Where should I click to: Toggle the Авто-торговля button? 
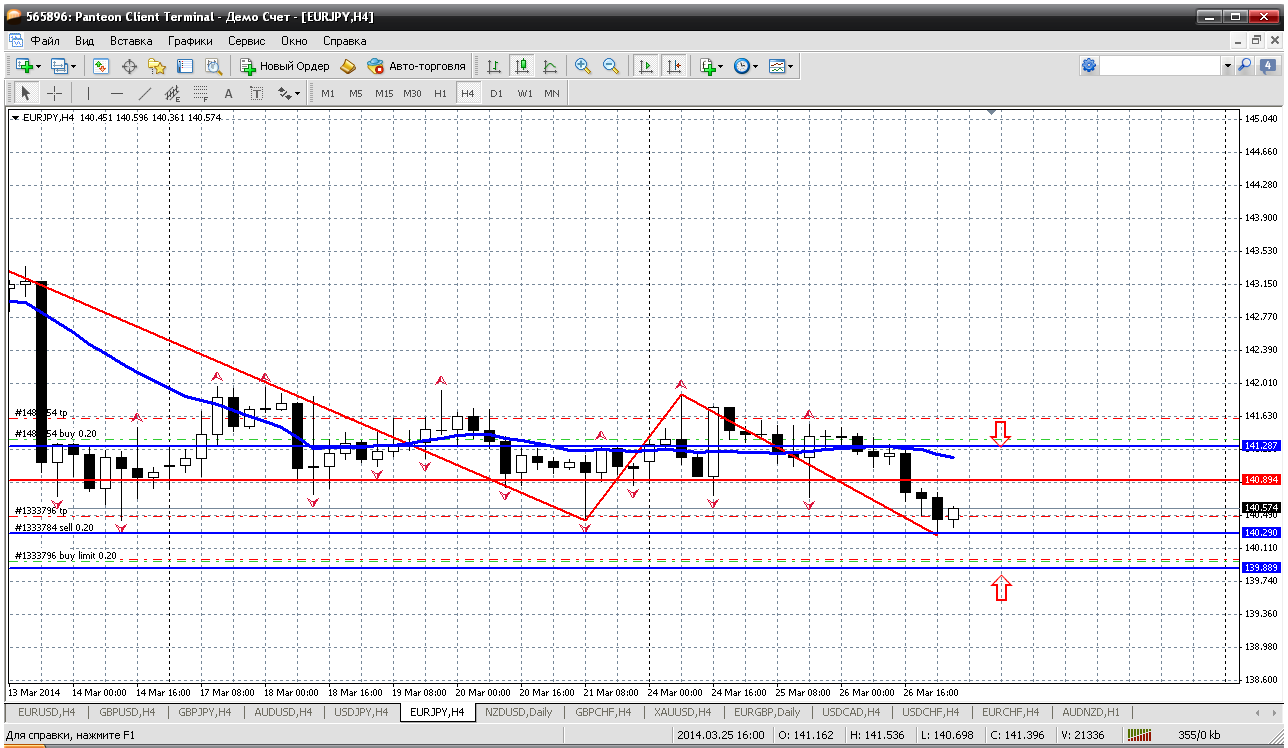416,66
